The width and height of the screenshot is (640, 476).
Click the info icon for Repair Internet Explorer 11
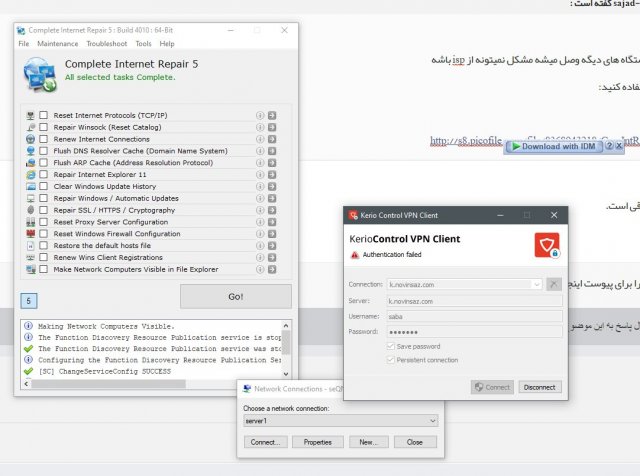(x=261, y=174)
